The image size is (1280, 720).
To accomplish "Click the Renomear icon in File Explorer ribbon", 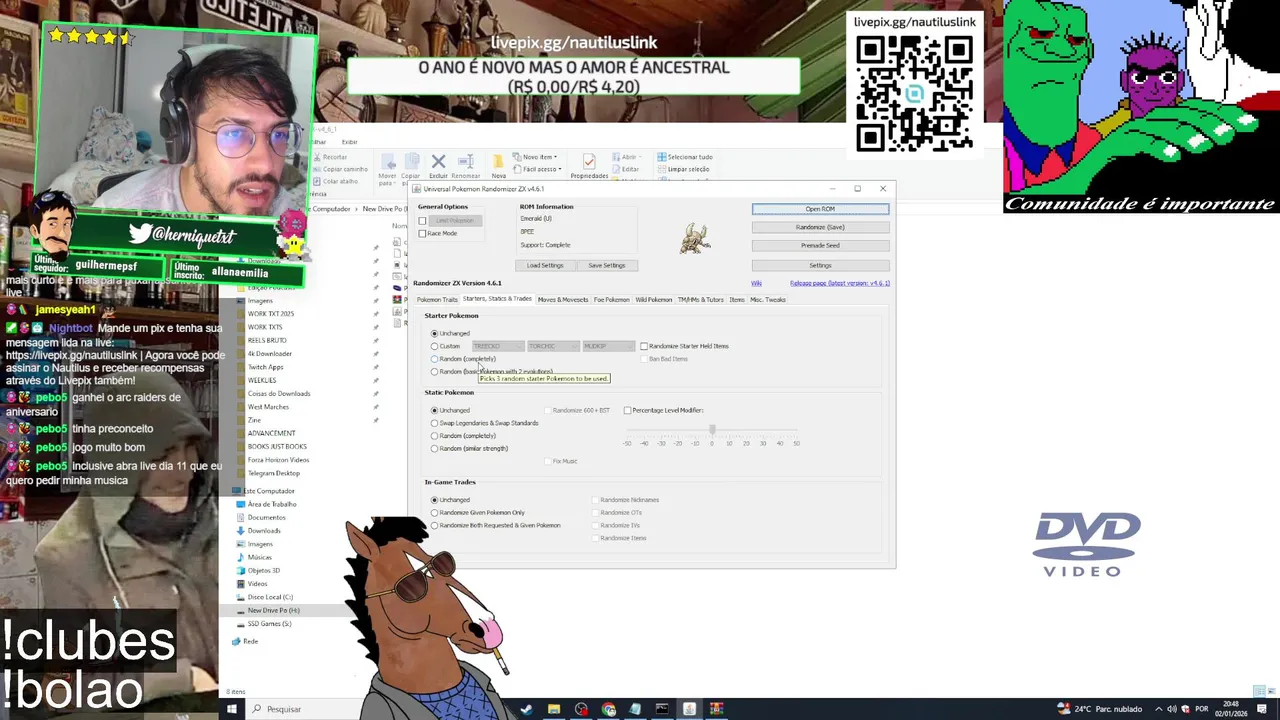I will pos(465,162).
